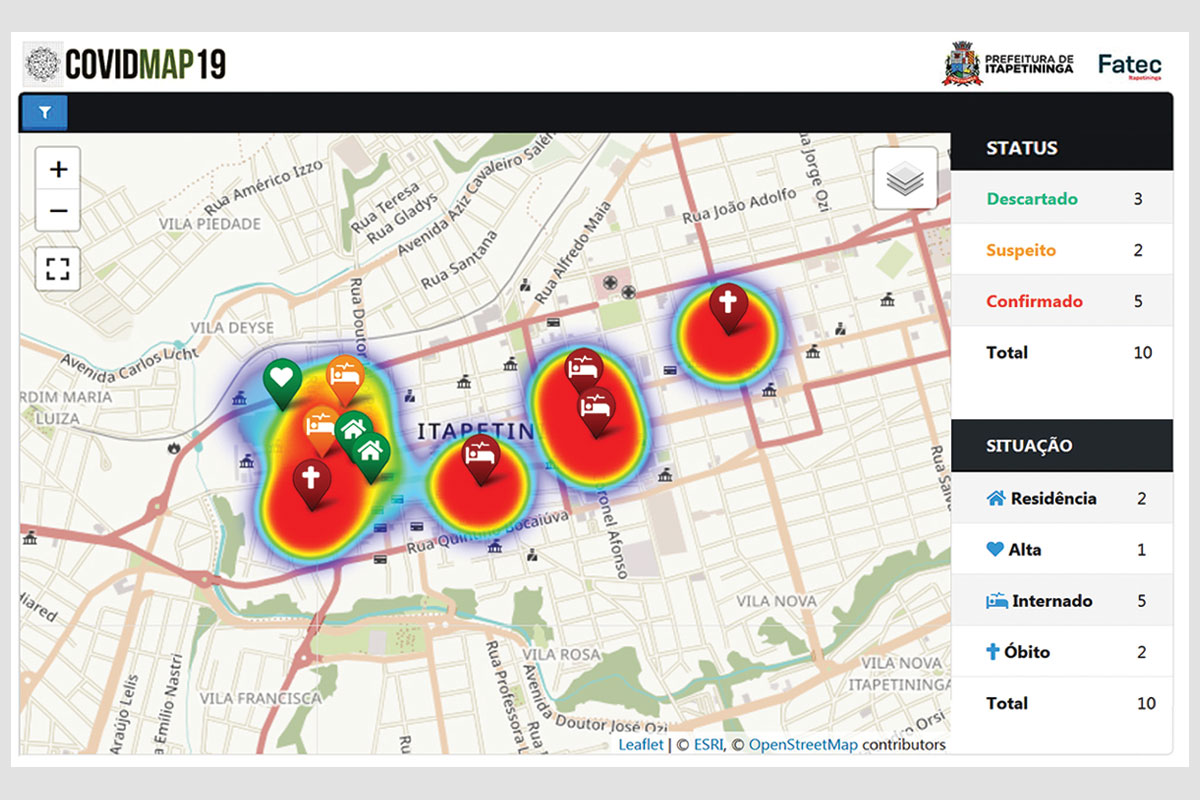Open the blue filter funnel button
Screen dimensions: 1200x800
tap(44, 113)
